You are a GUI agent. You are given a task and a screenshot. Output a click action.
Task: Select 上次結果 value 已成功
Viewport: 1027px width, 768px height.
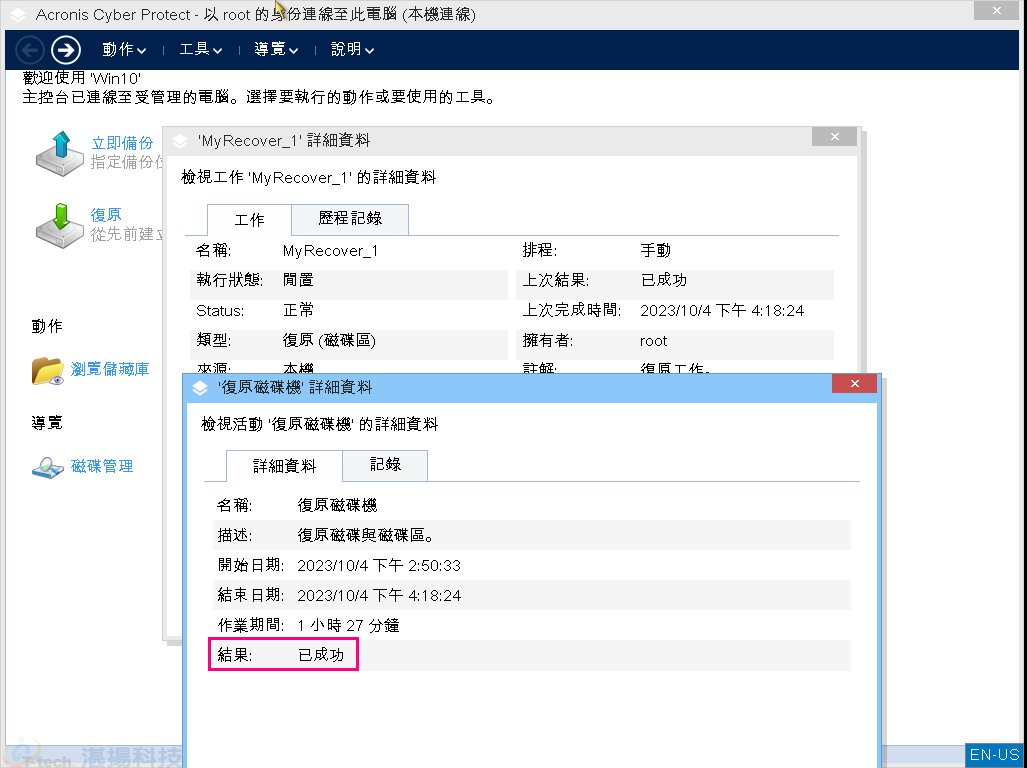663,280
